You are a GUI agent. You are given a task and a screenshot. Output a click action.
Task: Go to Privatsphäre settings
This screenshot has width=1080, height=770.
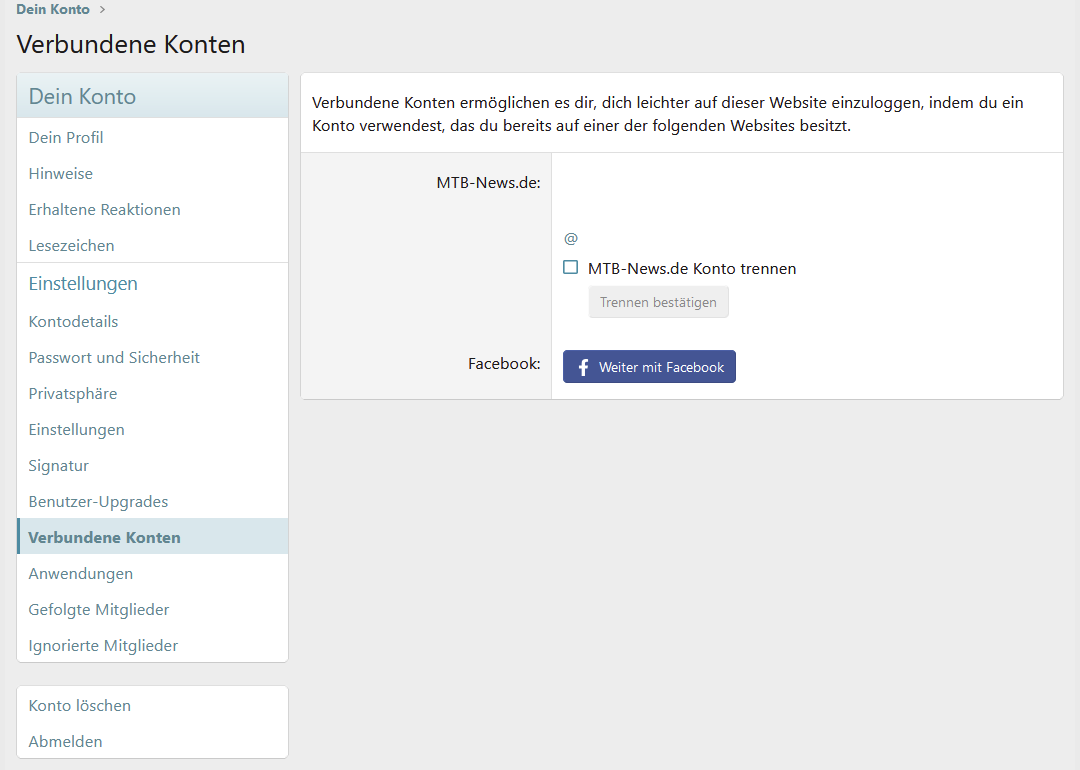152,393
